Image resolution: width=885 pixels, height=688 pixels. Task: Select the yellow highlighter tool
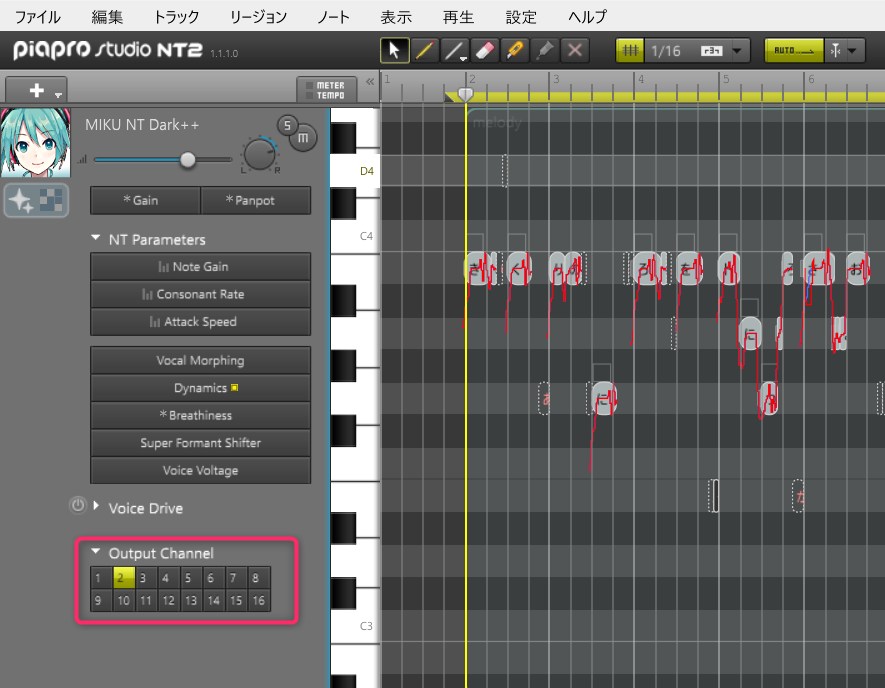coord(515,50)
